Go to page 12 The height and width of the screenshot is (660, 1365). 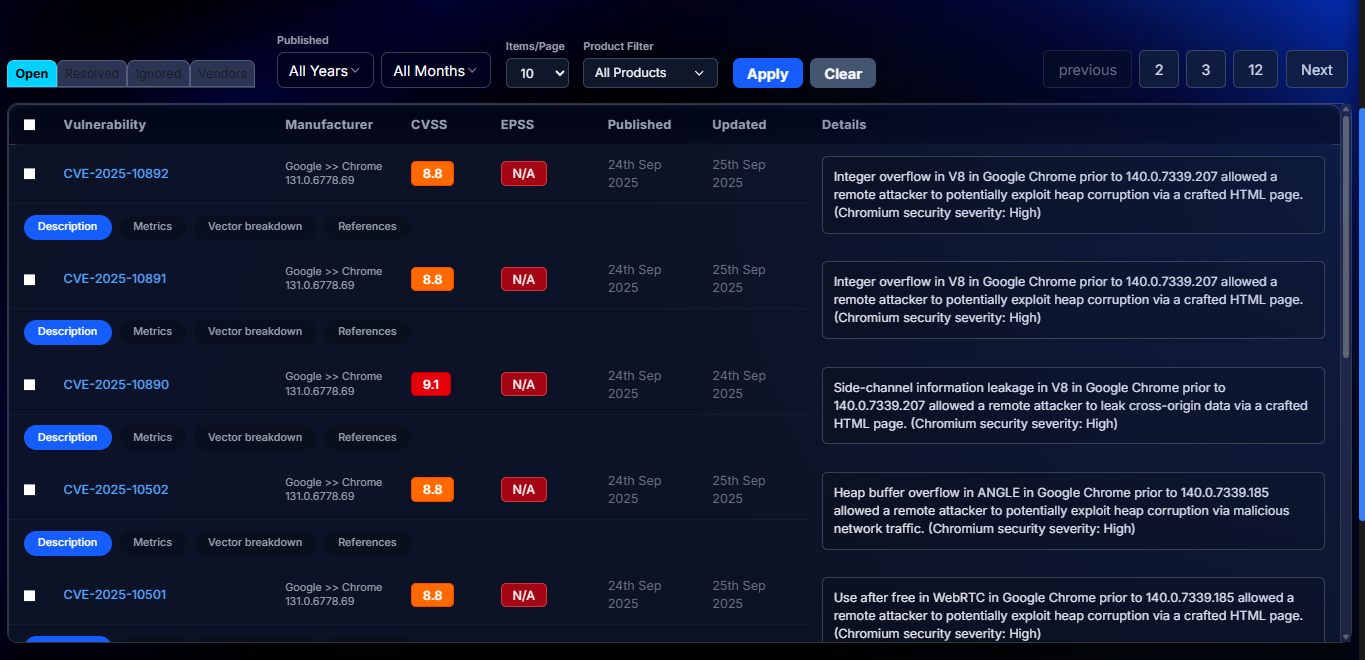pos(1255,70)
